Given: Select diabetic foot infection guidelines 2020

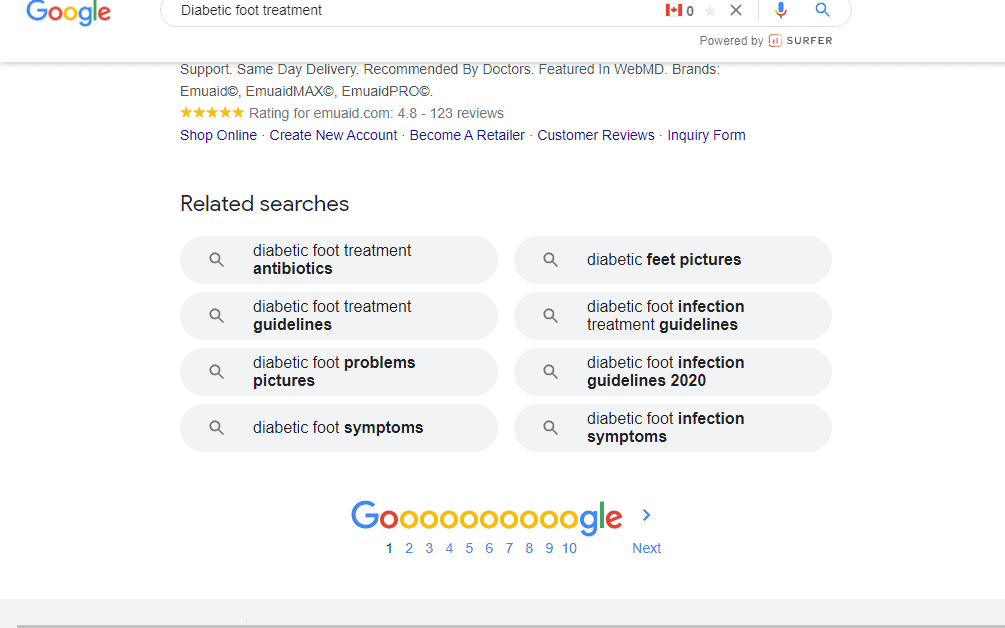Looking at the screenshot, I should (x=672, y=372).
